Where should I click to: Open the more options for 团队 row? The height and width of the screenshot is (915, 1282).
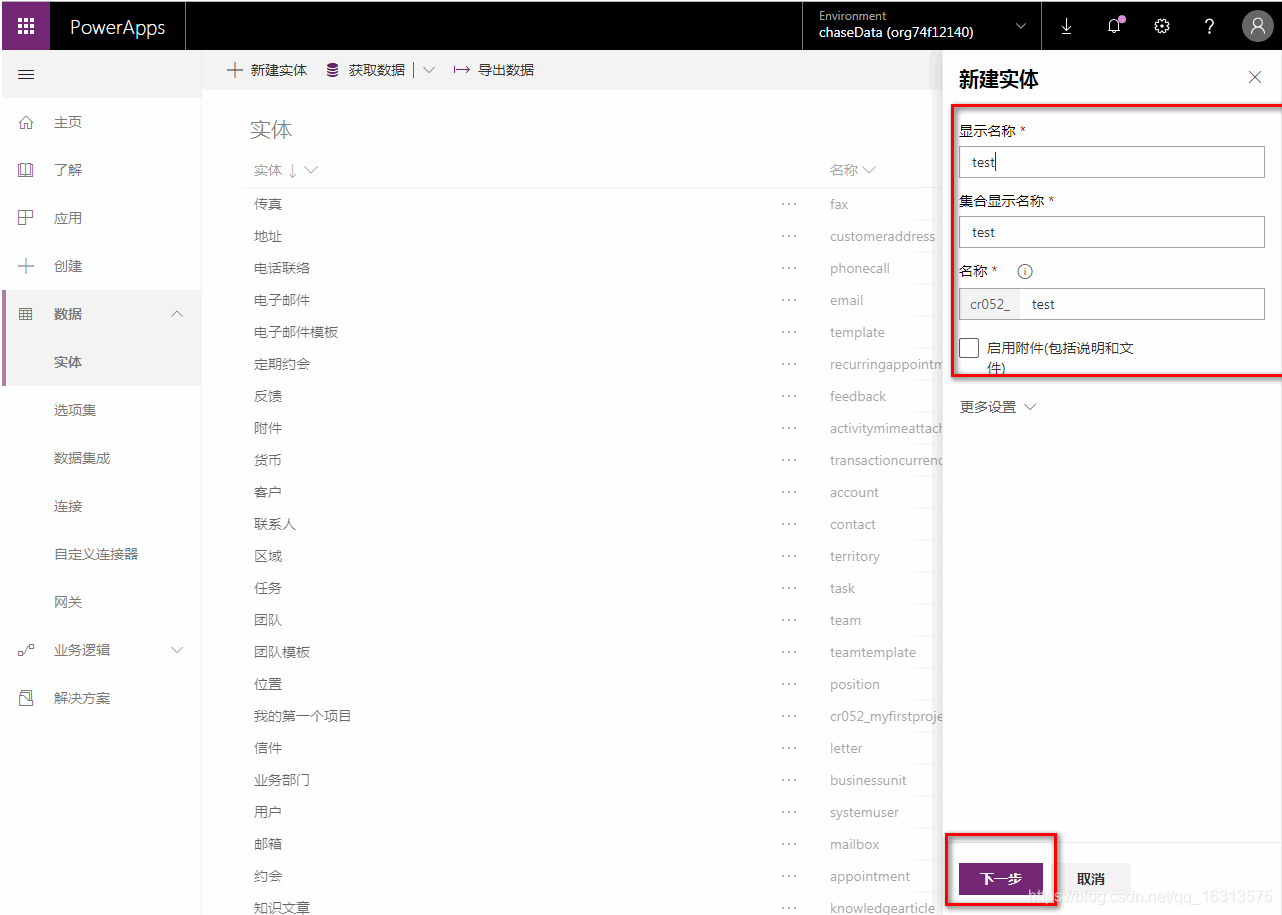coord(789,620)
